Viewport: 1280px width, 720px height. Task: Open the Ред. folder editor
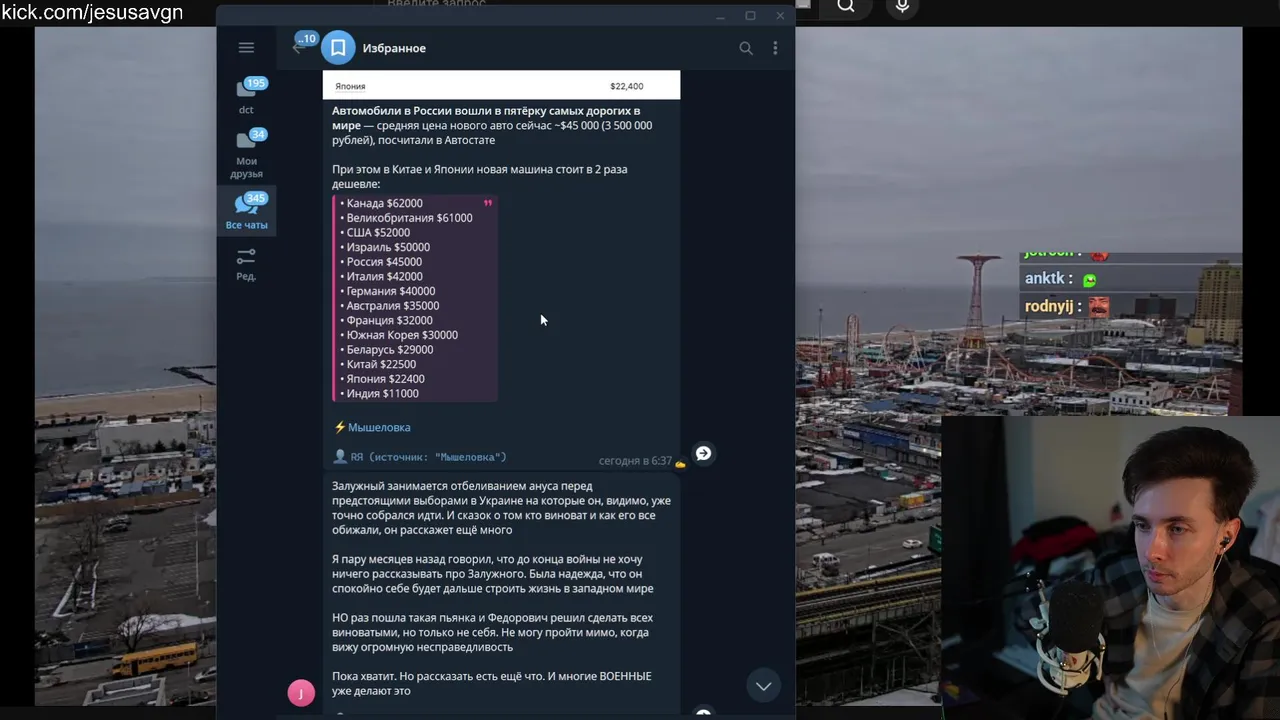pyautogui.click(x=246, y=264)
